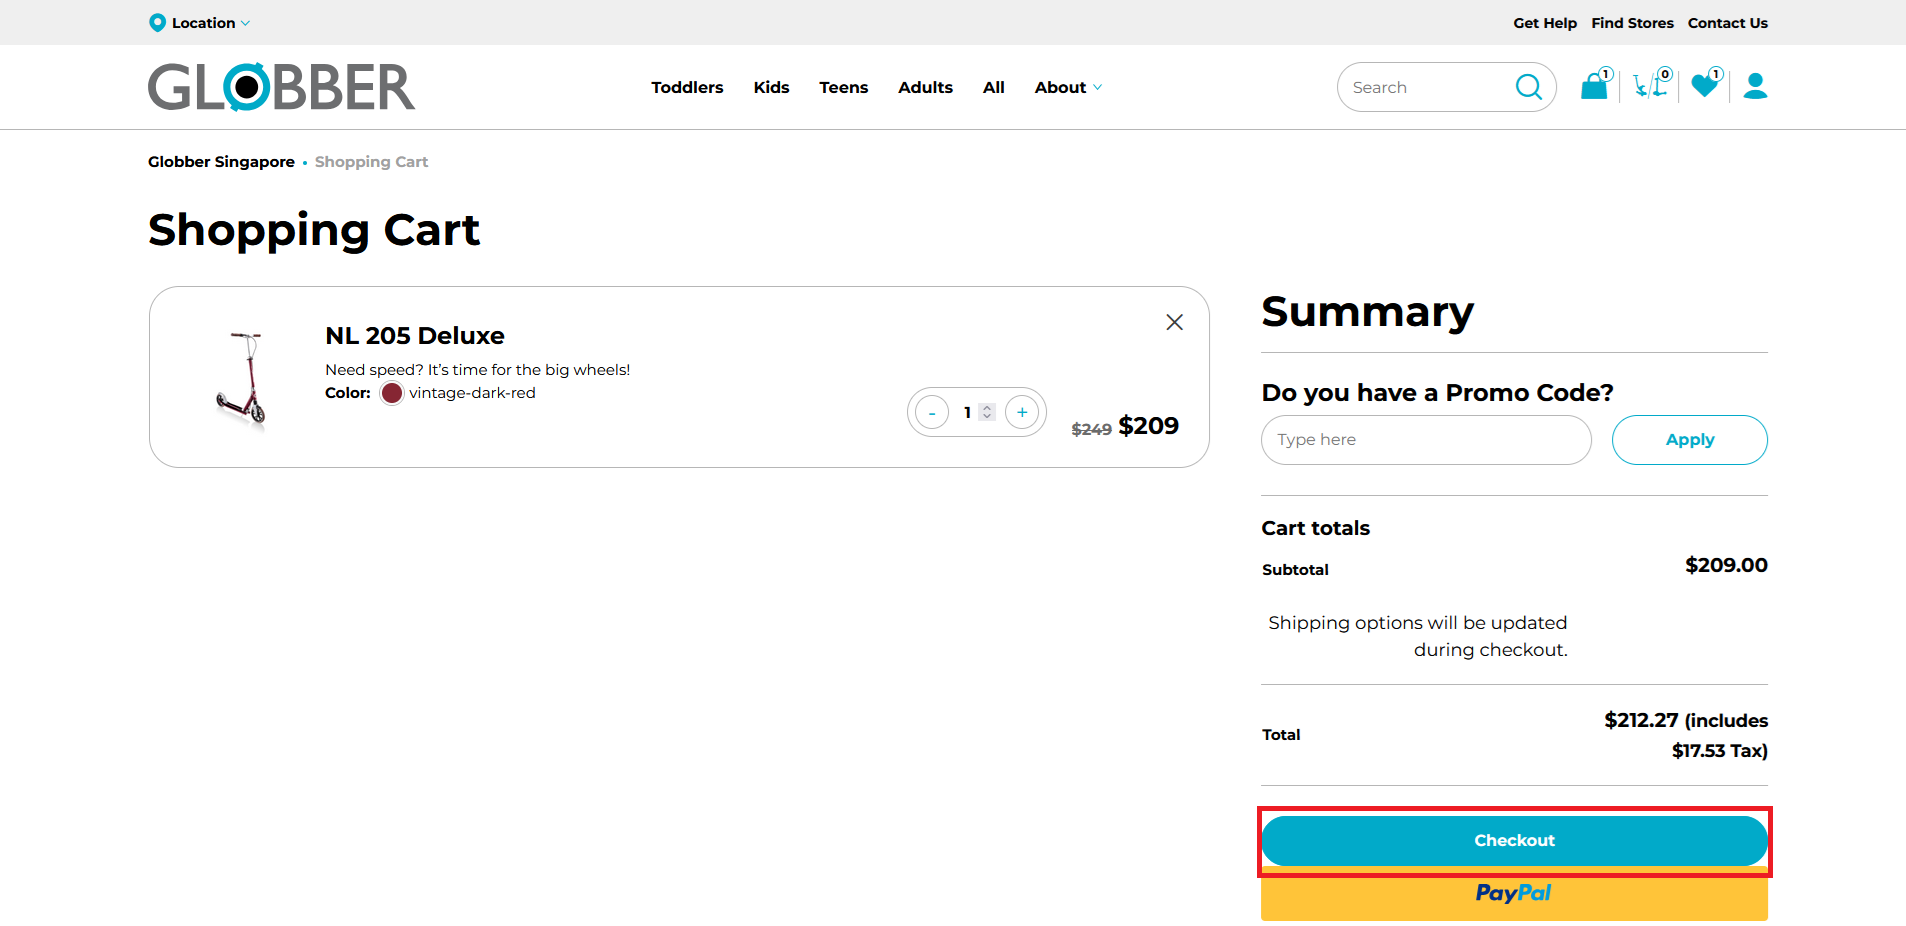Click the NL 205 Deluxe product title

(415, 335)
